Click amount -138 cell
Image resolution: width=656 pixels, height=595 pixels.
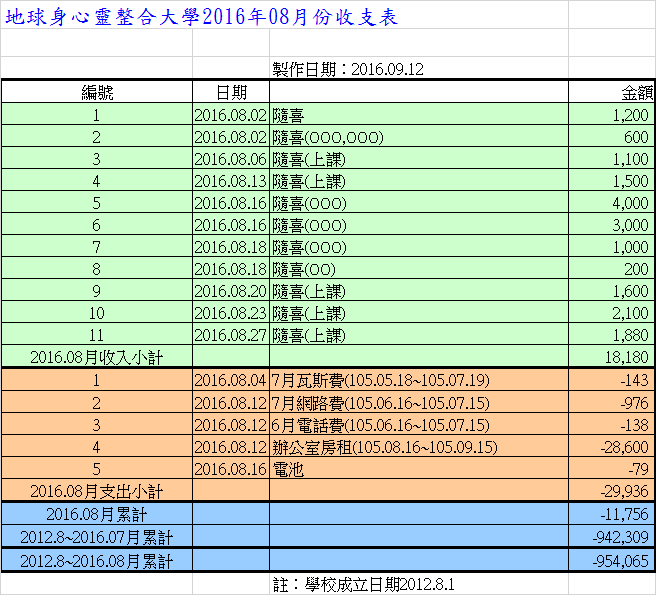pyautogui.click(x=611, y=425)
